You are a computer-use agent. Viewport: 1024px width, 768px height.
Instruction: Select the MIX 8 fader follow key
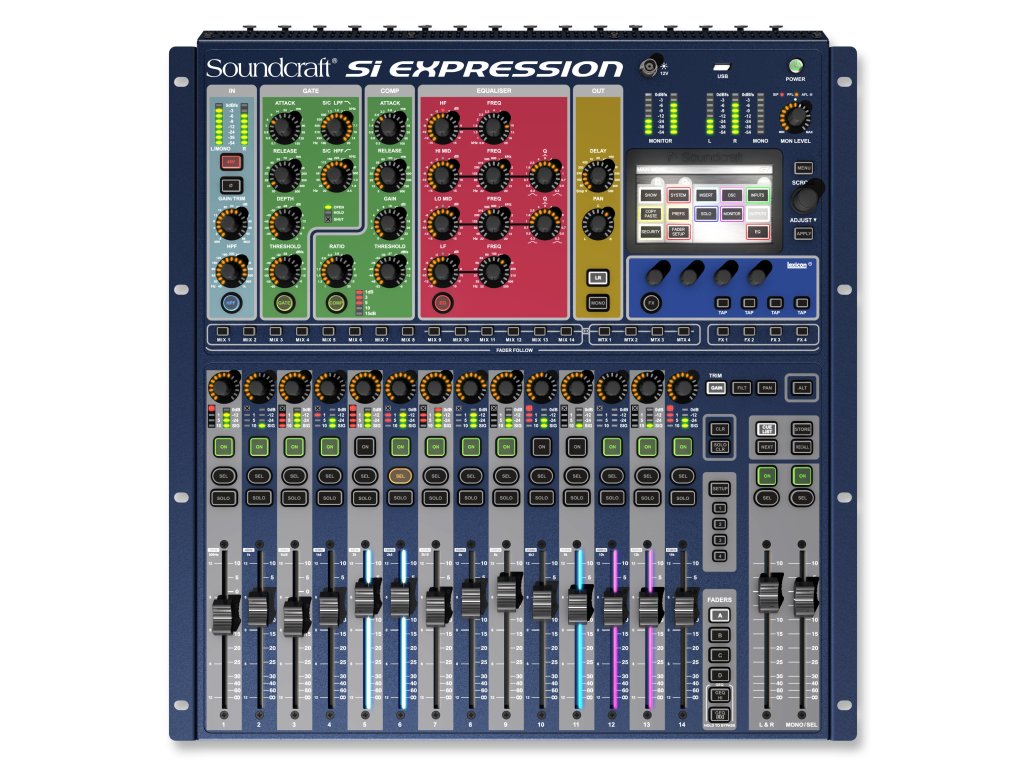coord(408,332)
